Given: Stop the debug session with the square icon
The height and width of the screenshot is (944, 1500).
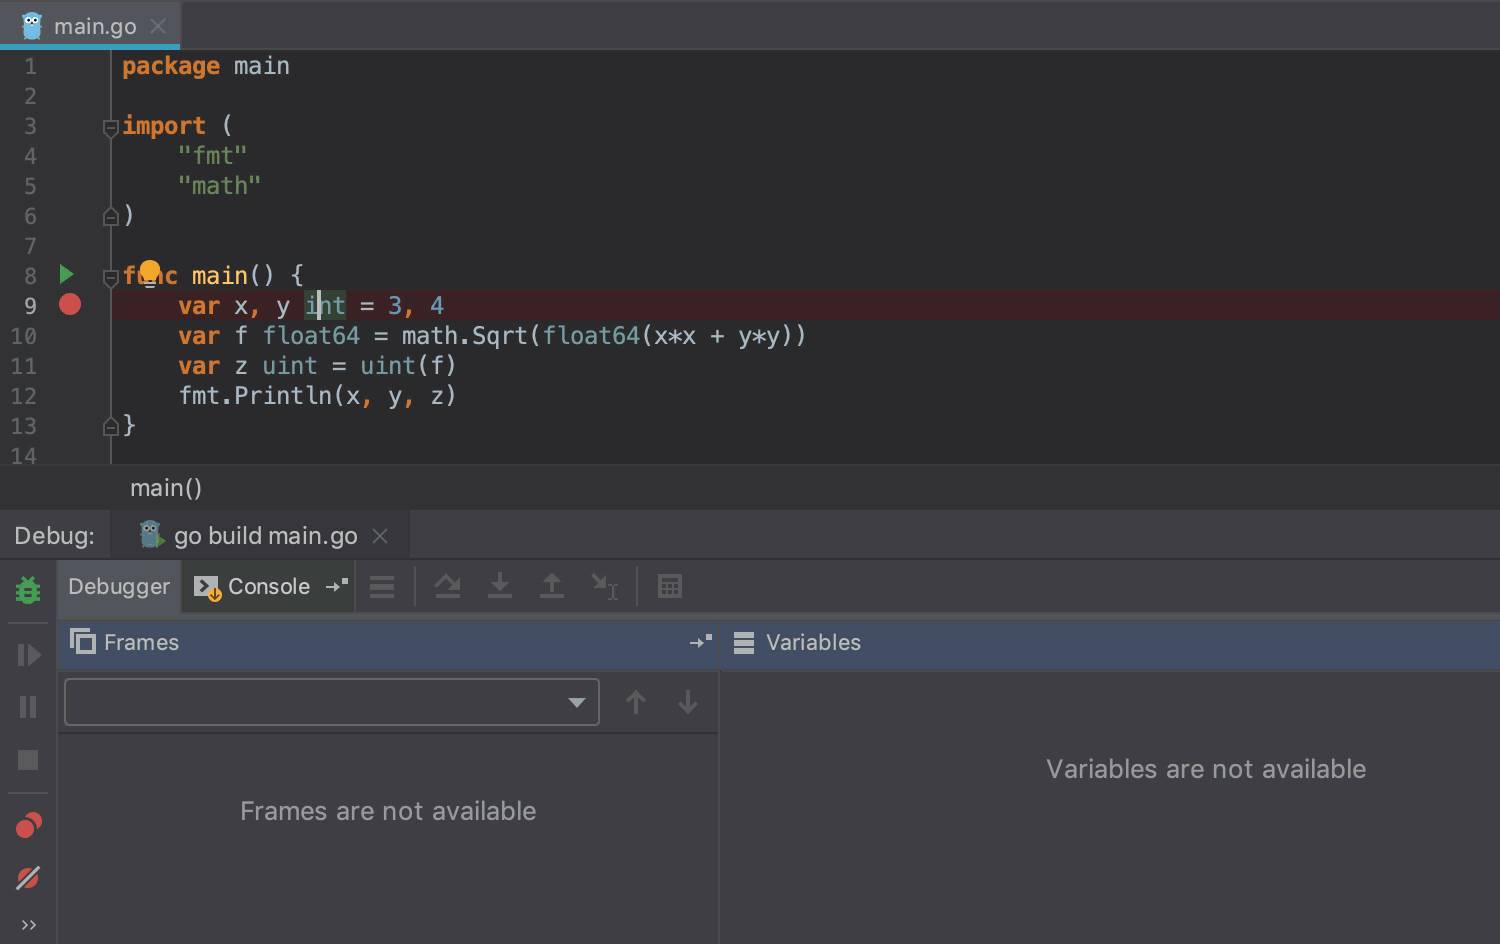Looking at the screenshot, I should [x=28, y=760].
